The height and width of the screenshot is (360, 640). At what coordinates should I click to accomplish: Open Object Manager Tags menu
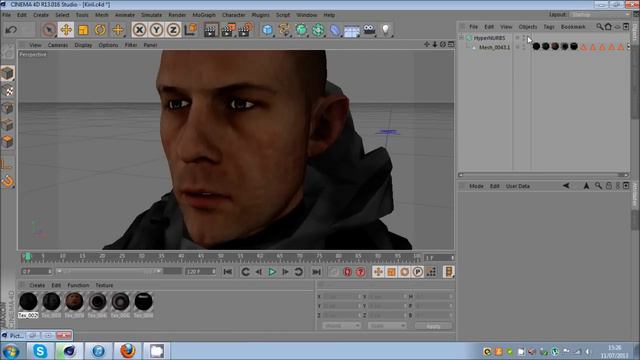click(549, 27)
